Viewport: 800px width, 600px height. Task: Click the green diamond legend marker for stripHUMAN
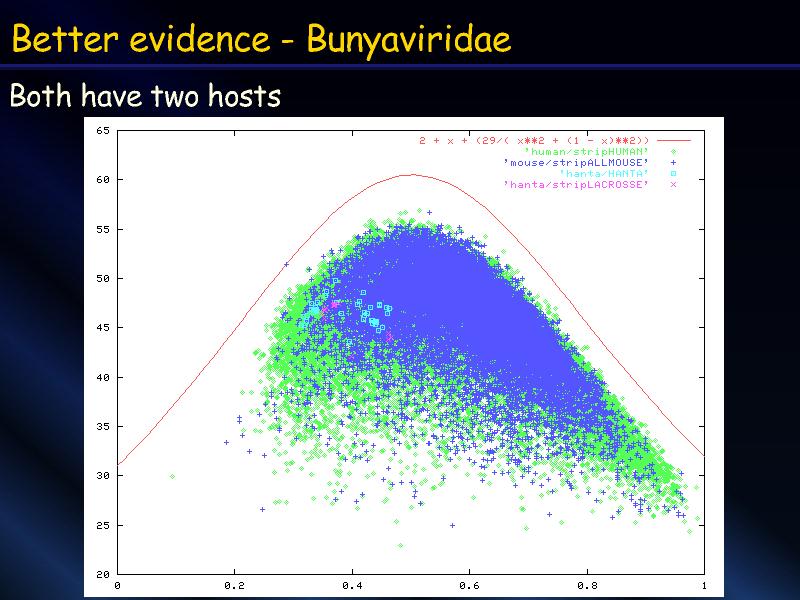point(673,151)
